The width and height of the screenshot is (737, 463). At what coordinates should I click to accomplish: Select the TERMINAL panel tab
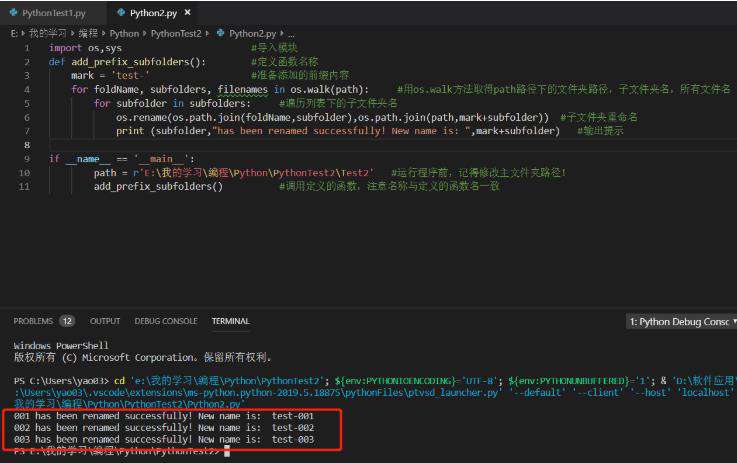tap(230, 321)
